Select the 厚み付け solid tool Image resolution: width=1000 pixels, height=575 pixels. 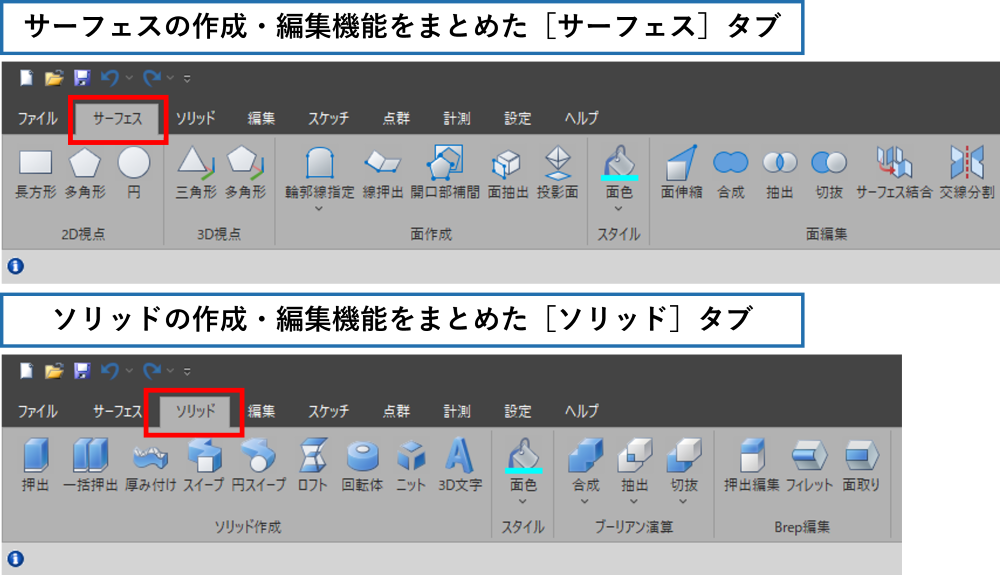coord(153,464)
